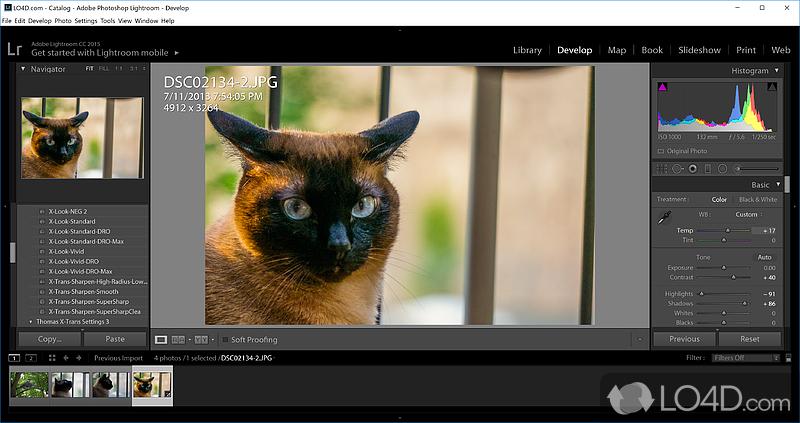
Task: Click the Shadows slider handle
Action: coord(744,304)
